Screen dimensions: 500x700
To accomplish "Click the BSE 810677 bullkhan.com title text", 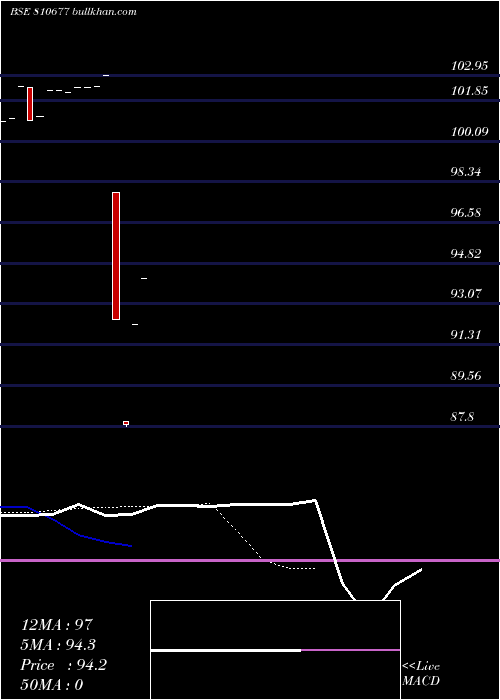I will click(x=73, y=12).
